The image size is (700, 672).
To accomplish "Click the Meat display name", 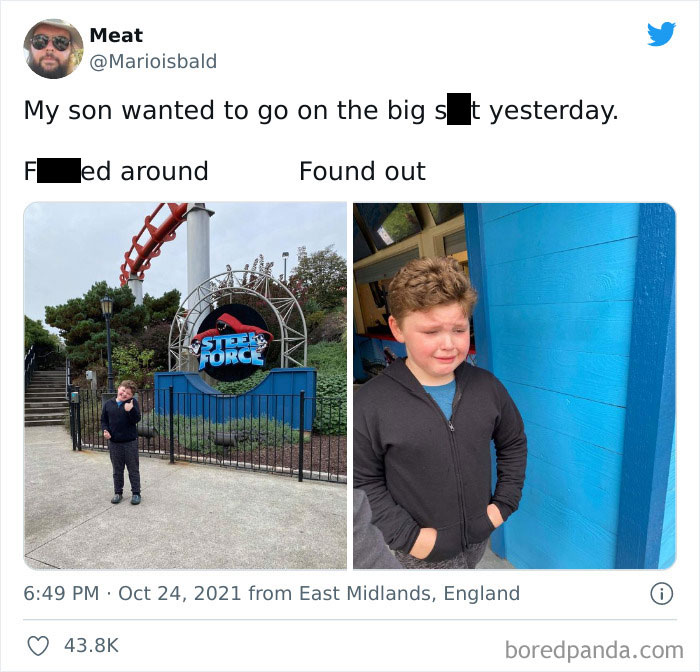I will [116, 35].
